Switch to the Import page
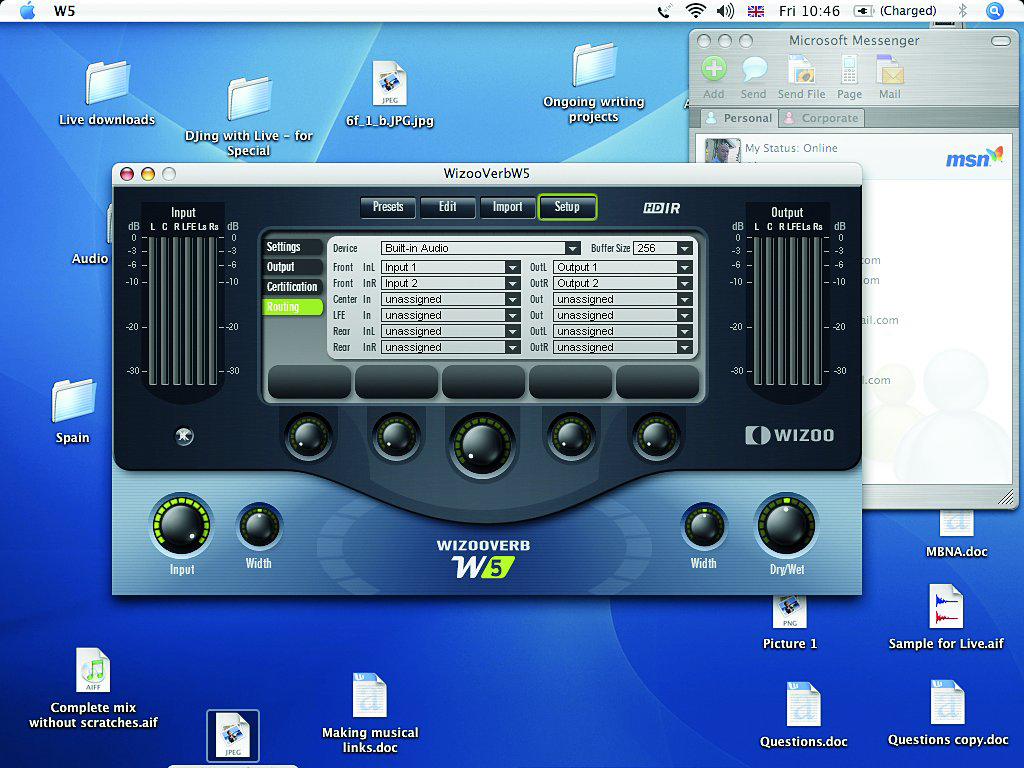The image size is (1024, 768). pyautogui.click(x=507, y=207)
